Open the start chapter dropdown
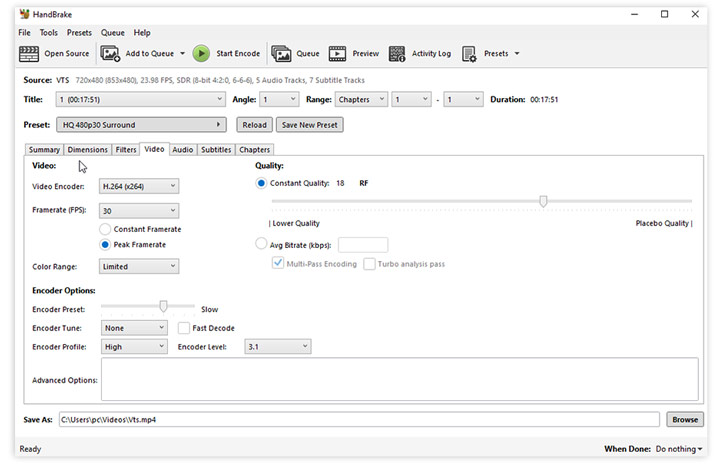 pyautogui.click(x=411, y=99)
